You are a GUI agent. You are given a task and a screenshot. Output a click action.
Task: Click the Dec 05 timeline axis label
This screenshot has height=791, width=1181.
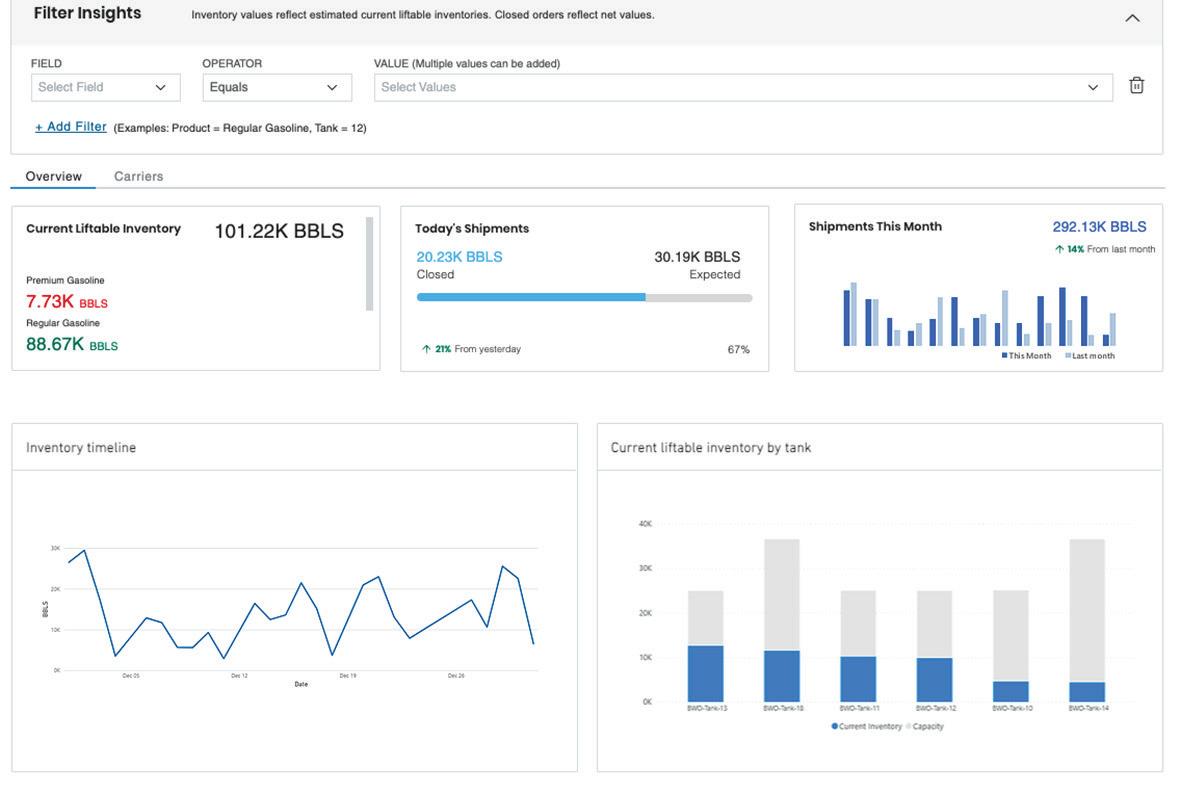click(131, 676)
